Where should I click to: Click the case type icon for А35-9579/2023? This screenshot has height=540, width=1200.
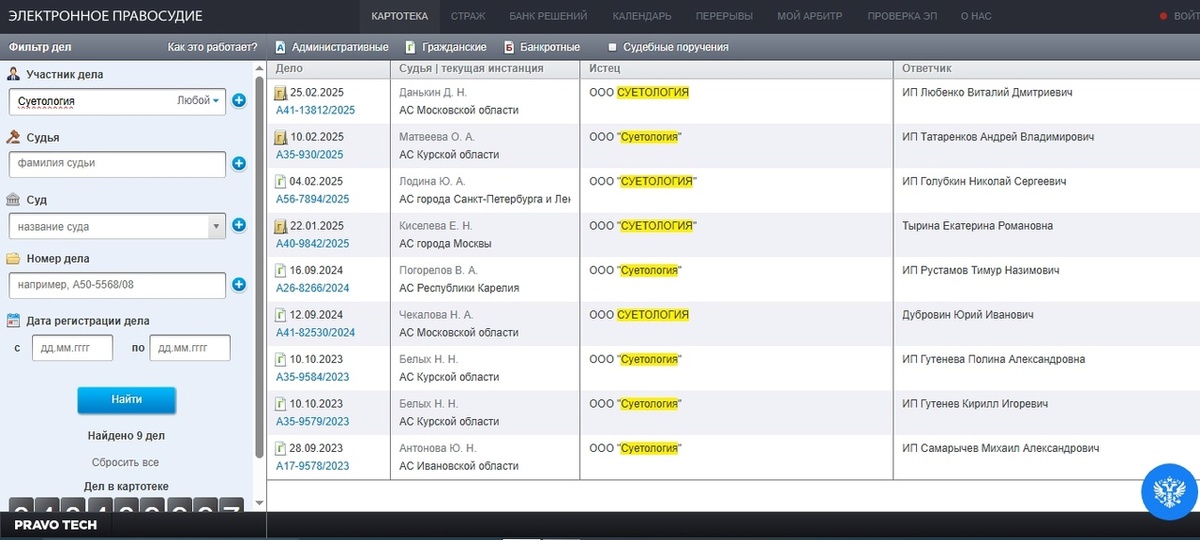click(x=281, y=404)
